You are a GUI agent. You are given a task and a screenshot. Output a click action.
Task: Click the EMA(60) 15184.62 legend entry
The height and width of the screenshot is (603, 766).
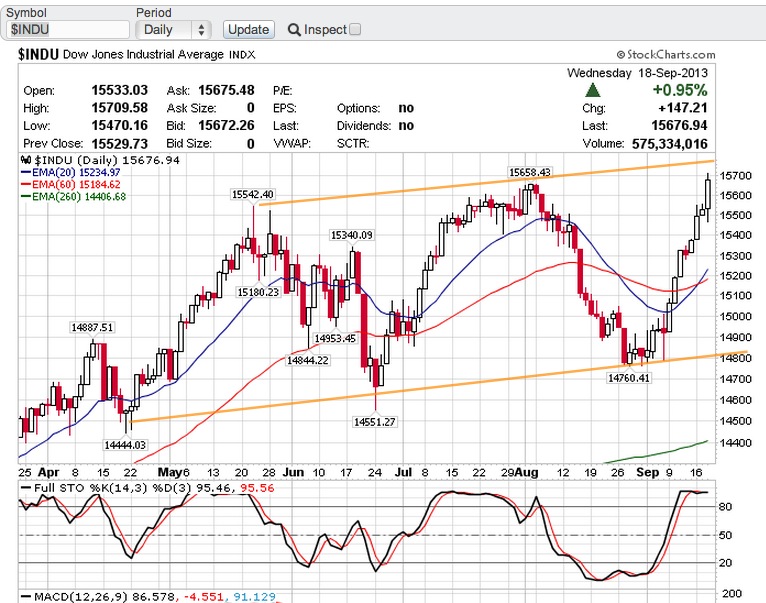pos(71,185)
